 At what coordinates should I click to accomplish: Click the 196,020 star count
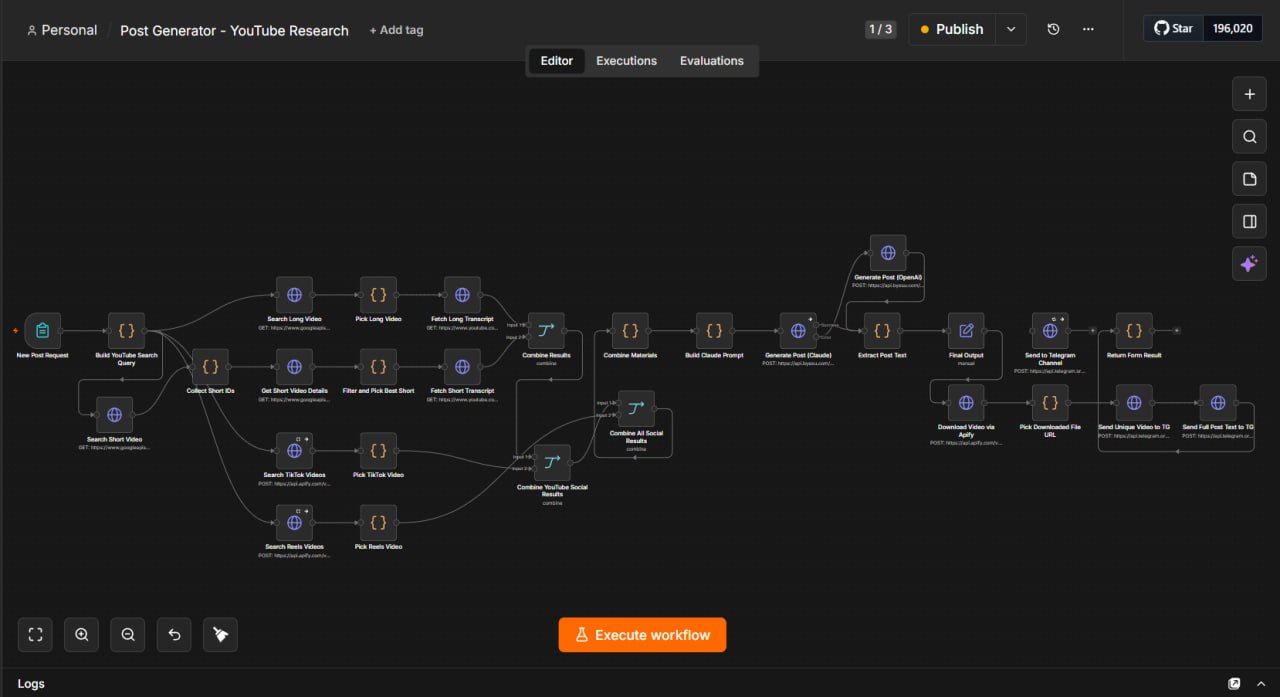(1232, 28)
